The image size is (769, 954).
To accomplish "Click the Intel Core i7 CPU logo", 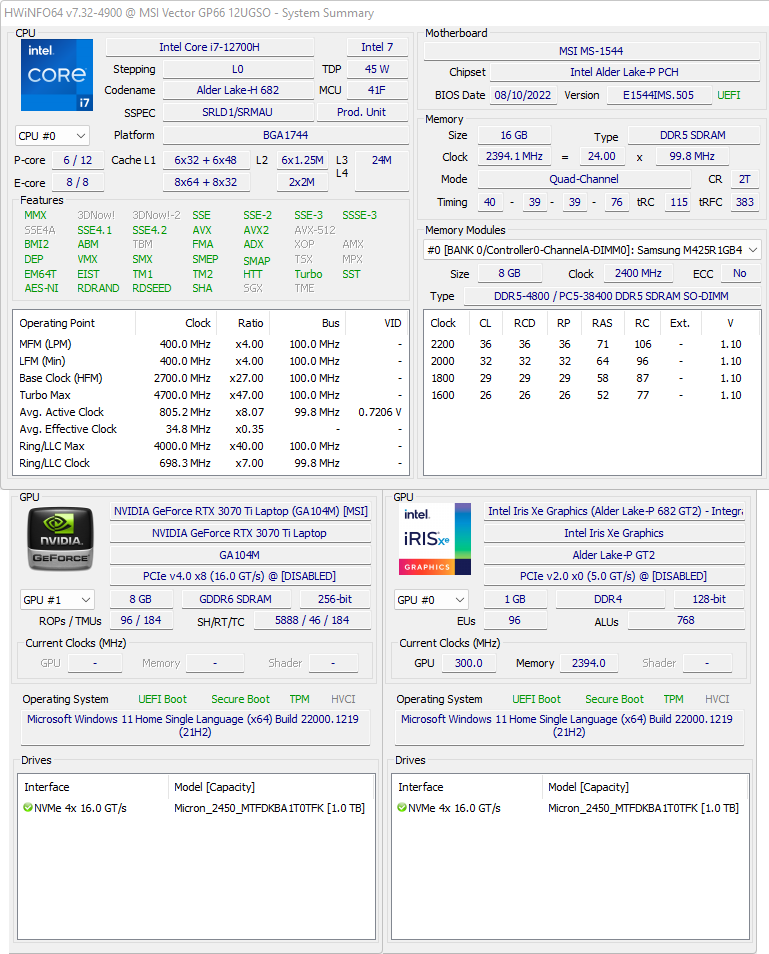I will pyautogui.click(x=57, y=75).
